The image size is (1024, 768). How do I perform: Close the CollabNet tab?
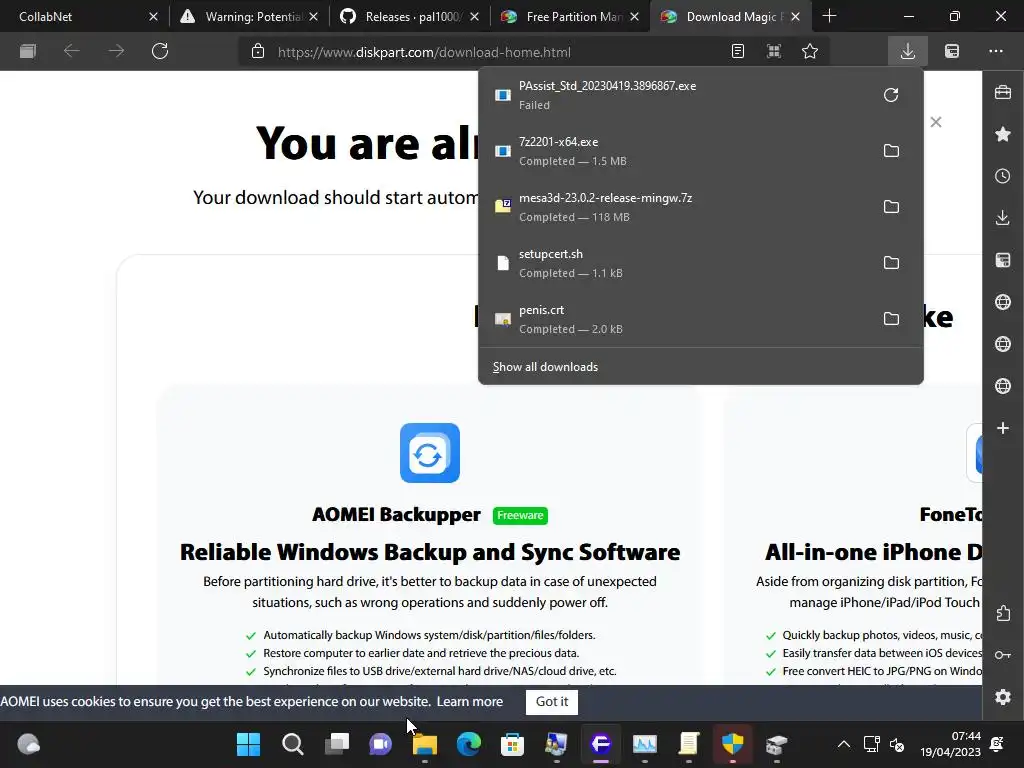click(153, 17)
